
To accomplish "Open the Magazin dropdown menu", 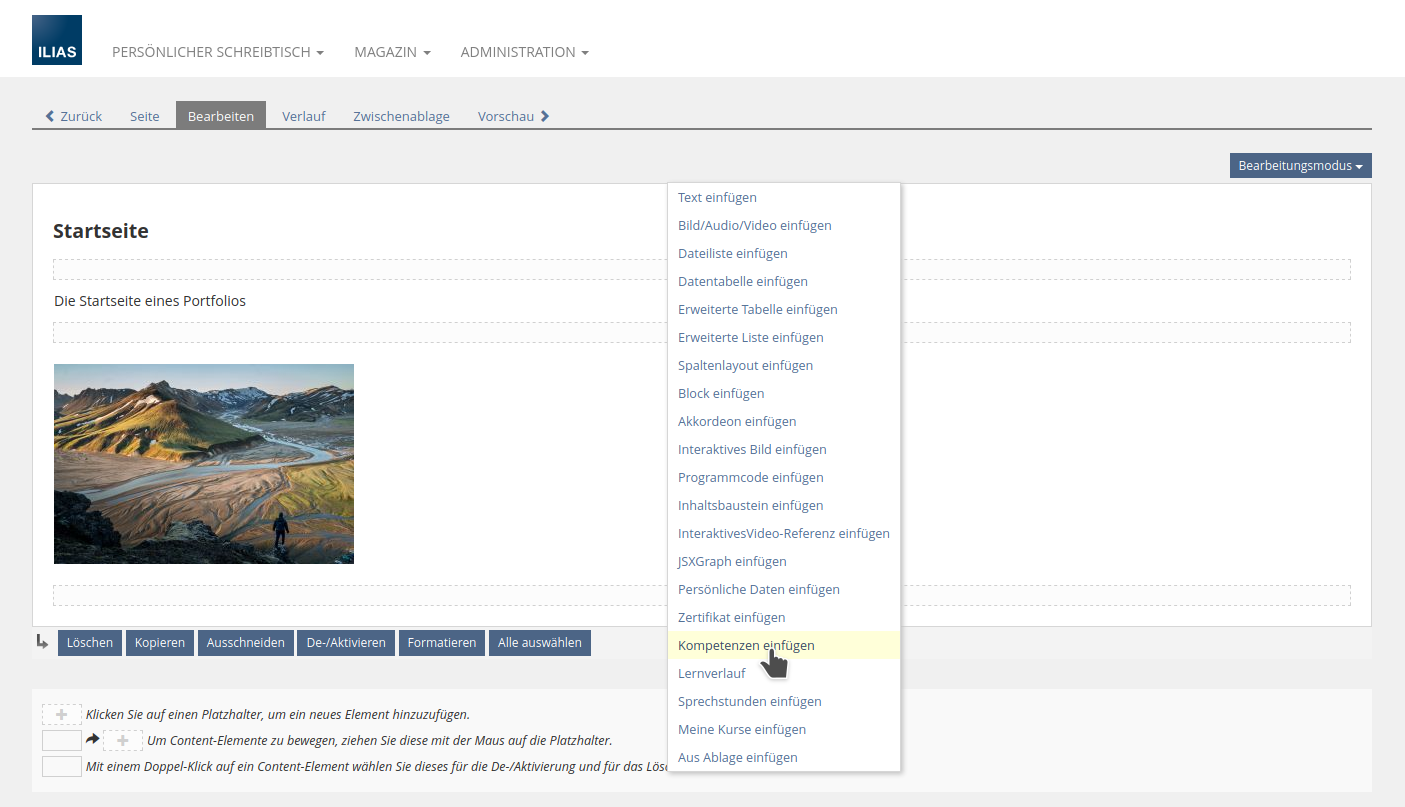I will pos(392,52).
